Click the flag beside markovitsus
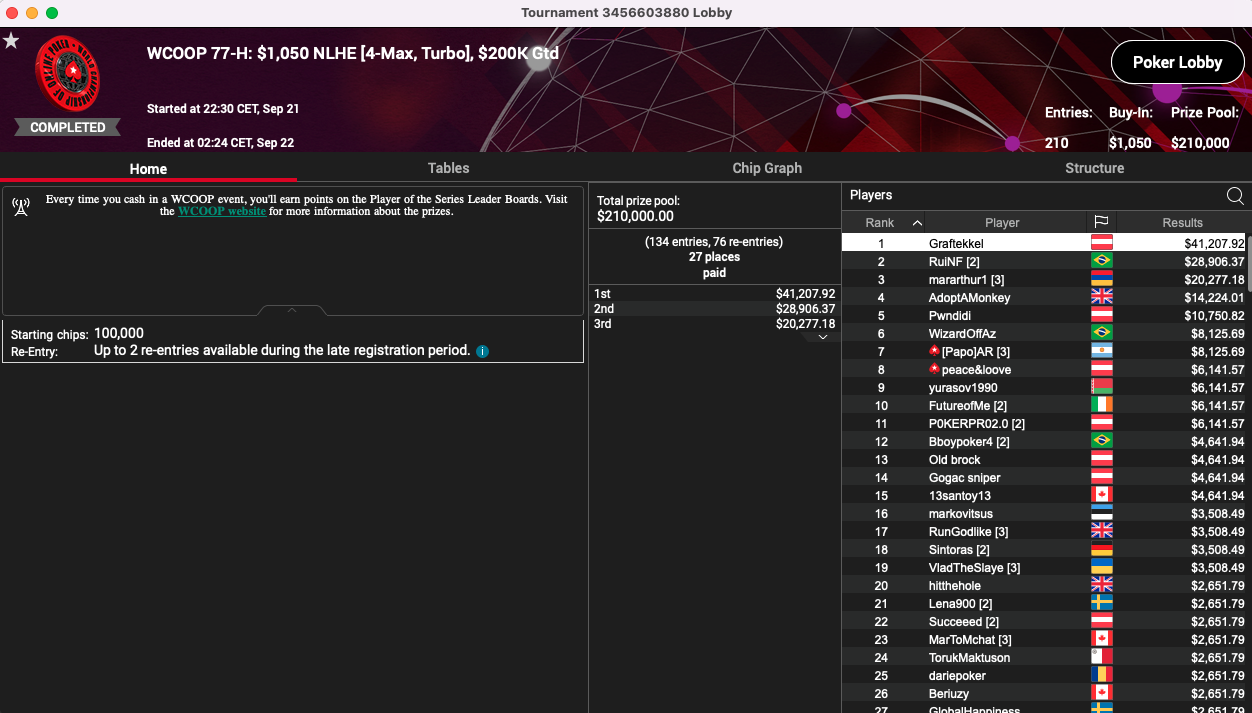This screenshot has width=1252, height=713. click(1101, 513)
